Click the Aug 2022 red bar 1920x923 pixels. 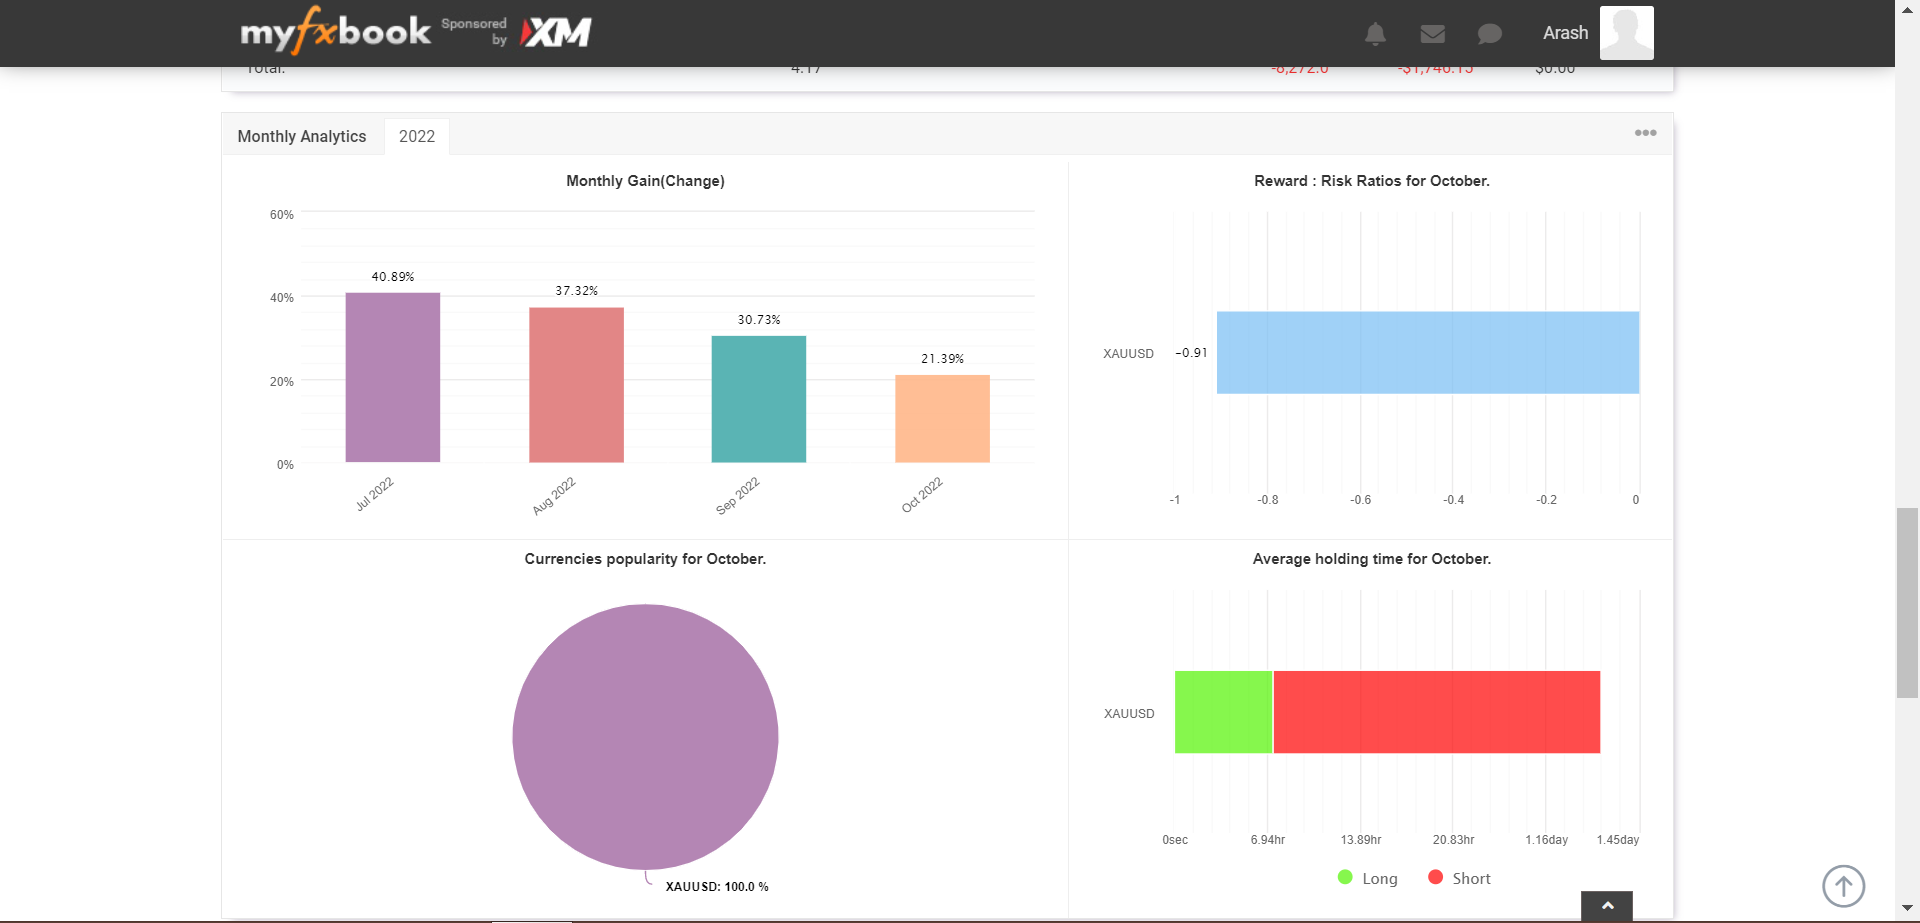point(576,385)
